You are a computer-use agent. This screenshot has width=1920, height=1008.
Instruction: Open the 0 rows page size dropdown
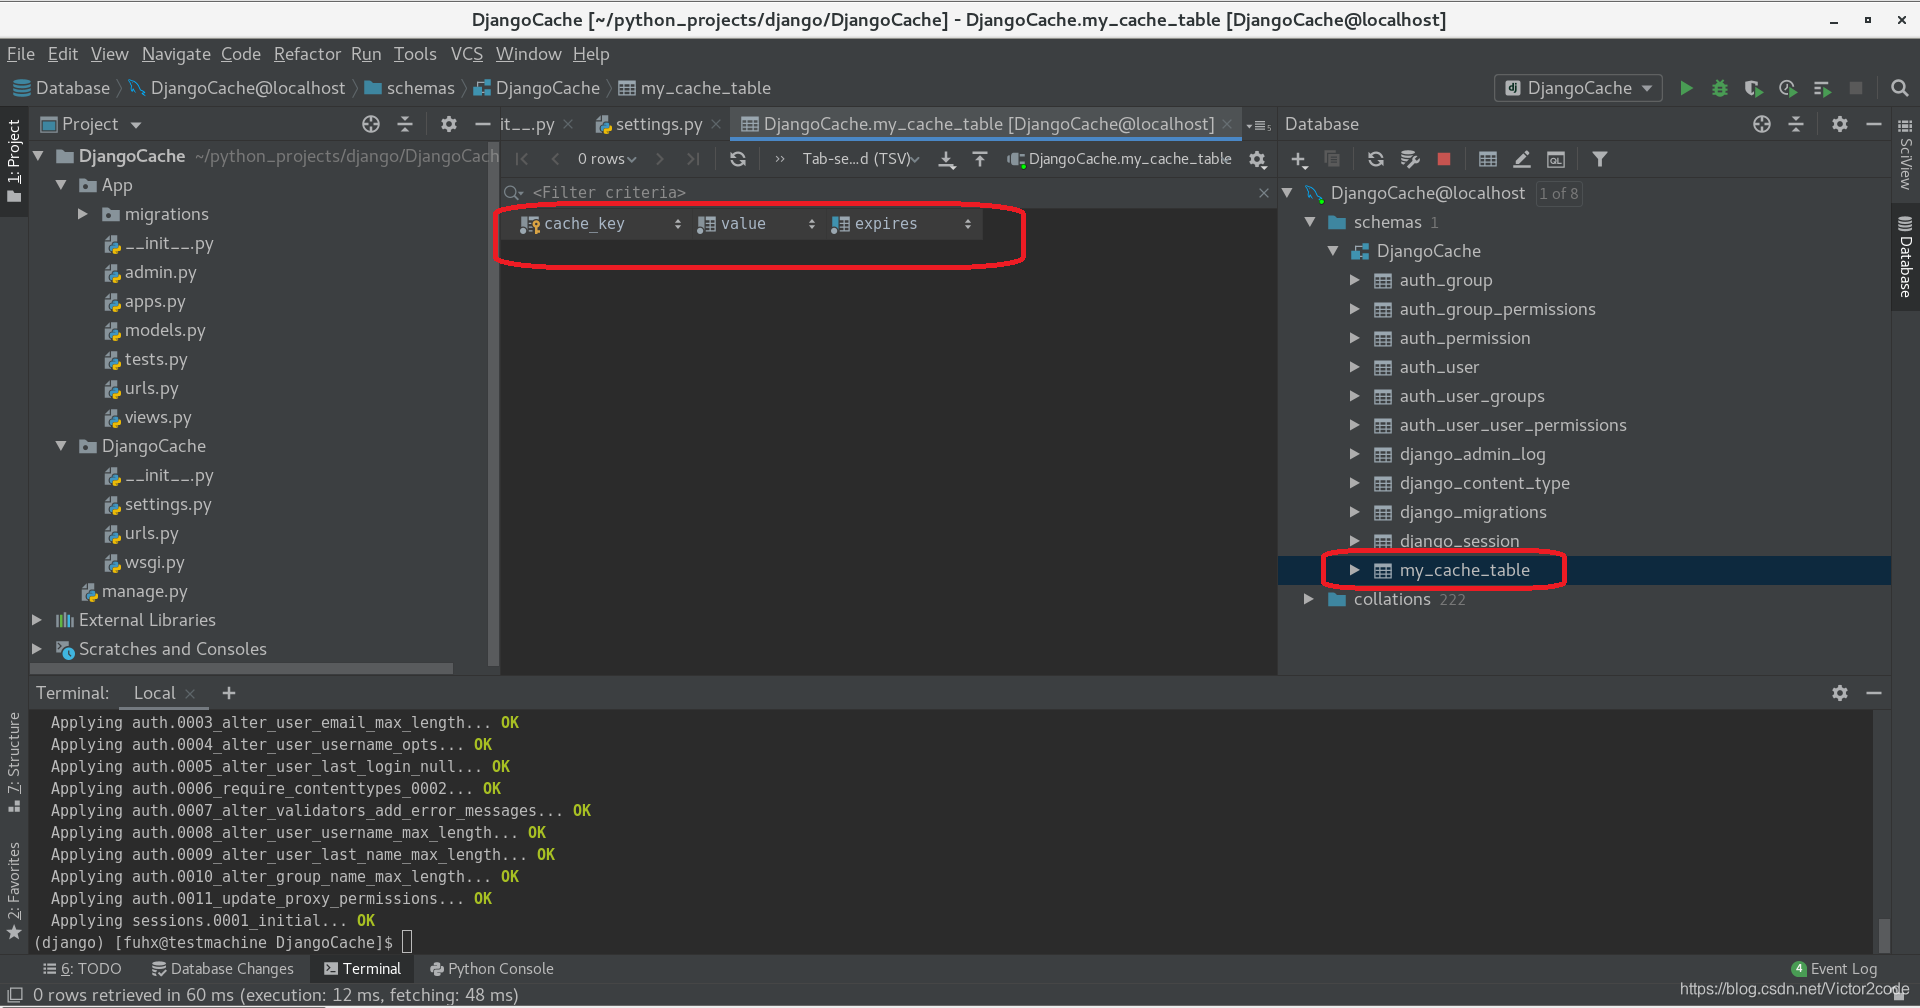point(606,159)
